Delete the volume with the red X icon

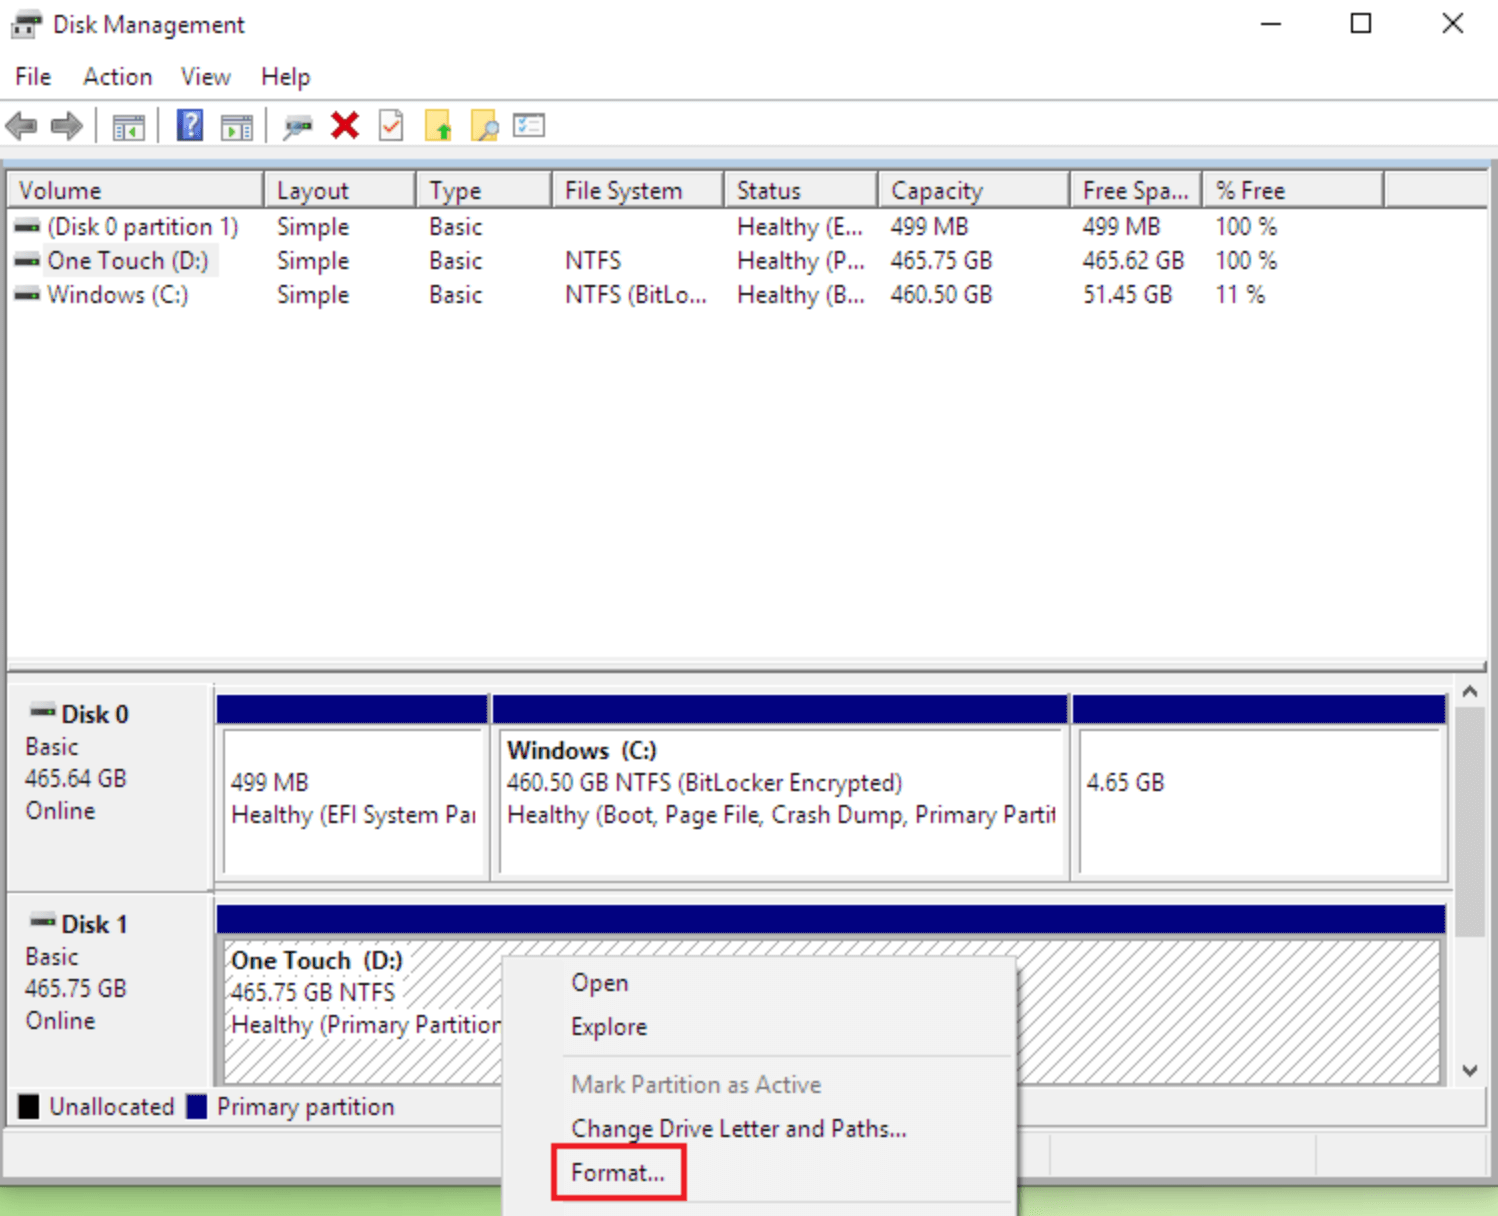pos(344,125)
